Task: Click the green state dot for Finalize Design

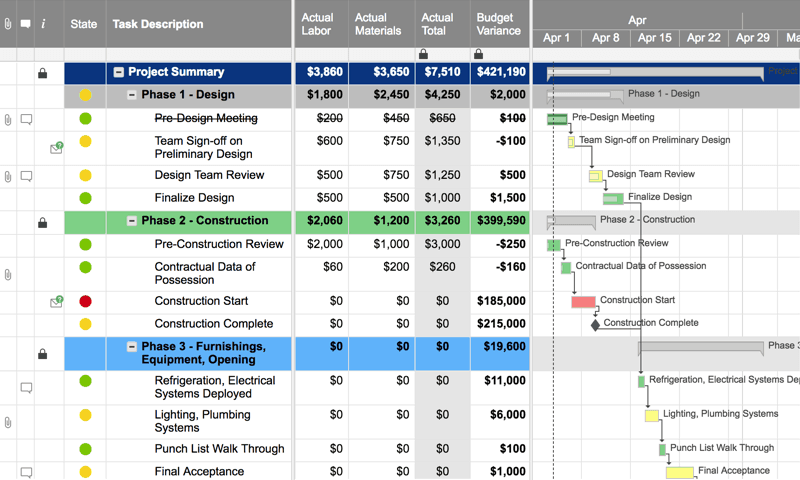Action: [85, 198]
